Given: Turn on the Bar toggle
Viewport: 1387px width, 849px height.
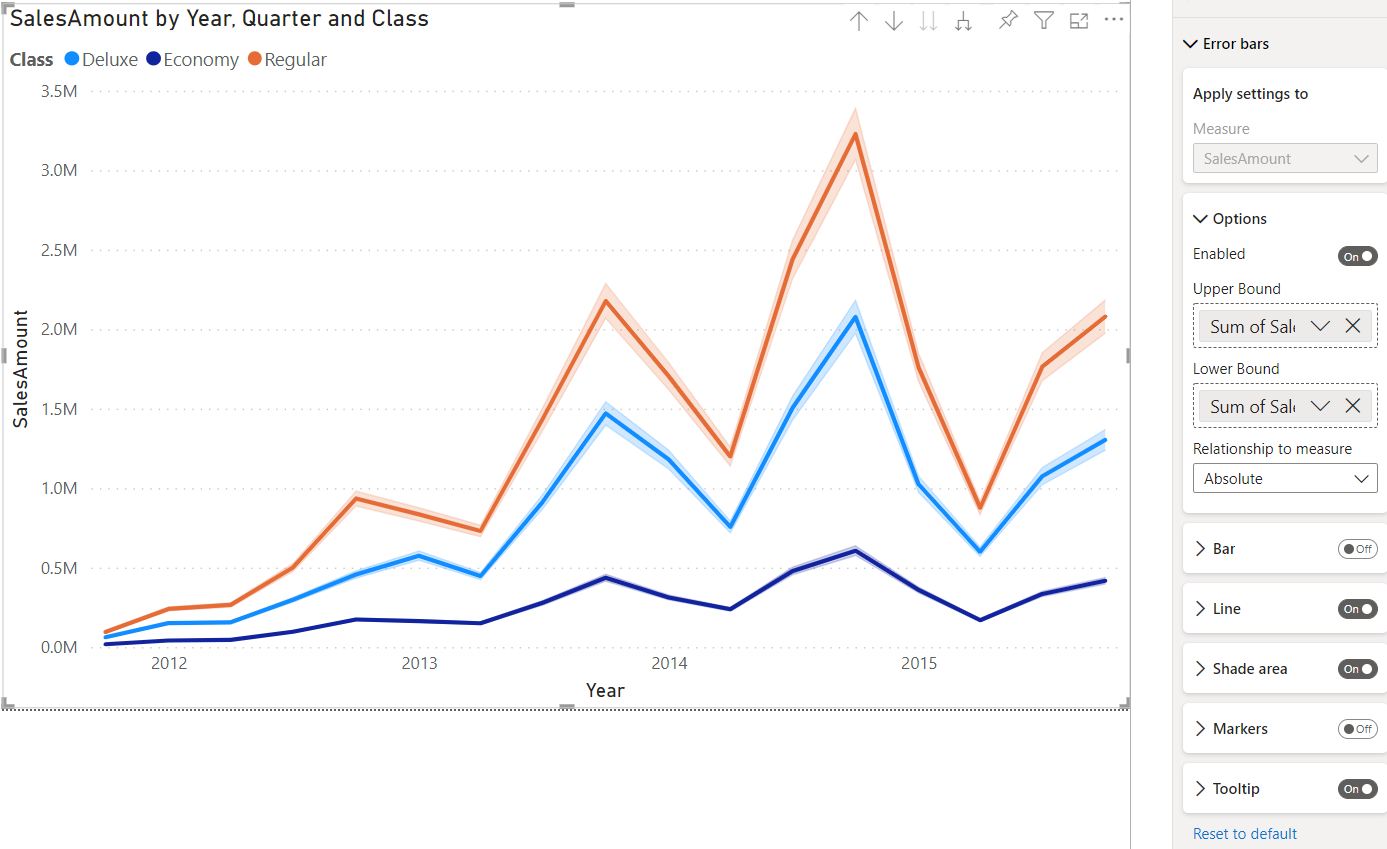Looking at the screenshot, I should tap(1357, 549).
